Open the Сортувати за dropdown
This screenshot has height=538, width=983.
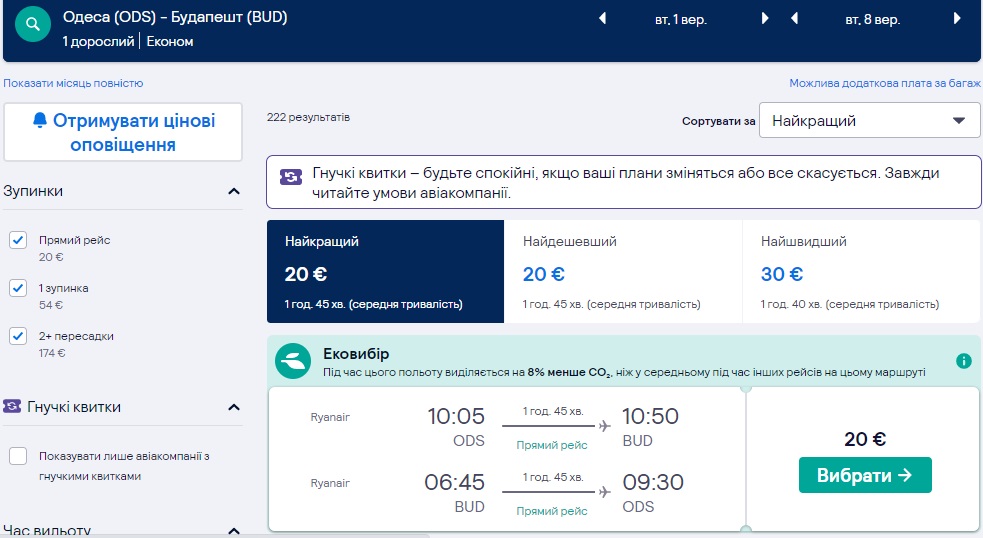click(868, 121)
